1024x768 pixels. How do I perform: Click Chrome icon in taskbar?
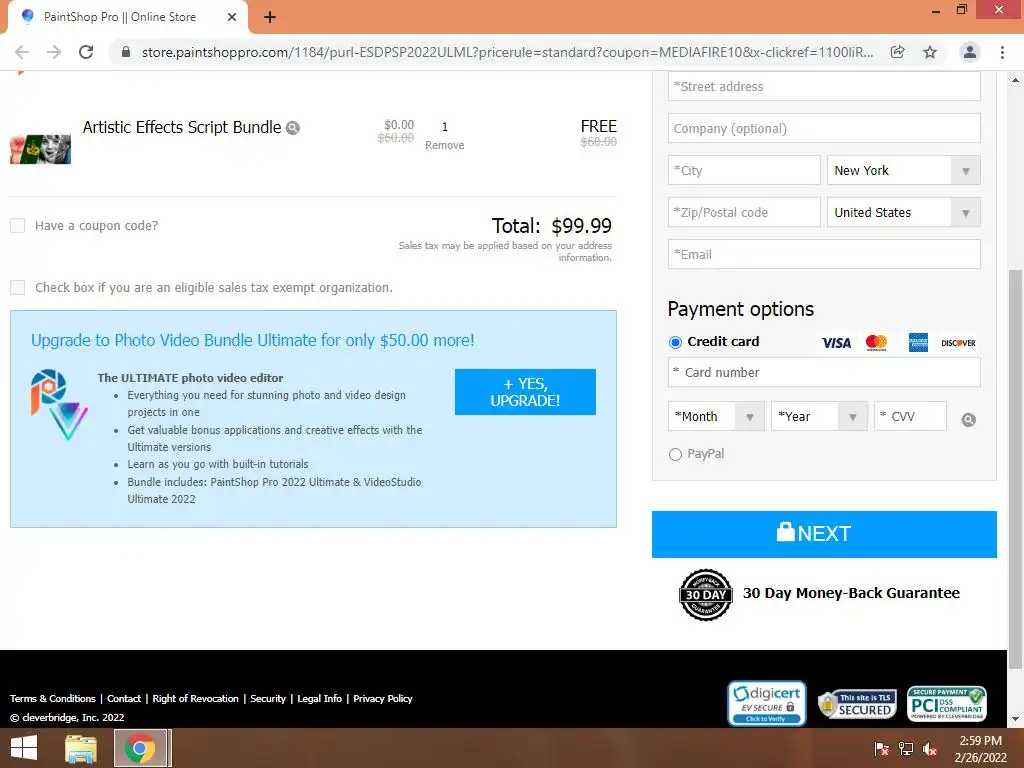point(140,748)
